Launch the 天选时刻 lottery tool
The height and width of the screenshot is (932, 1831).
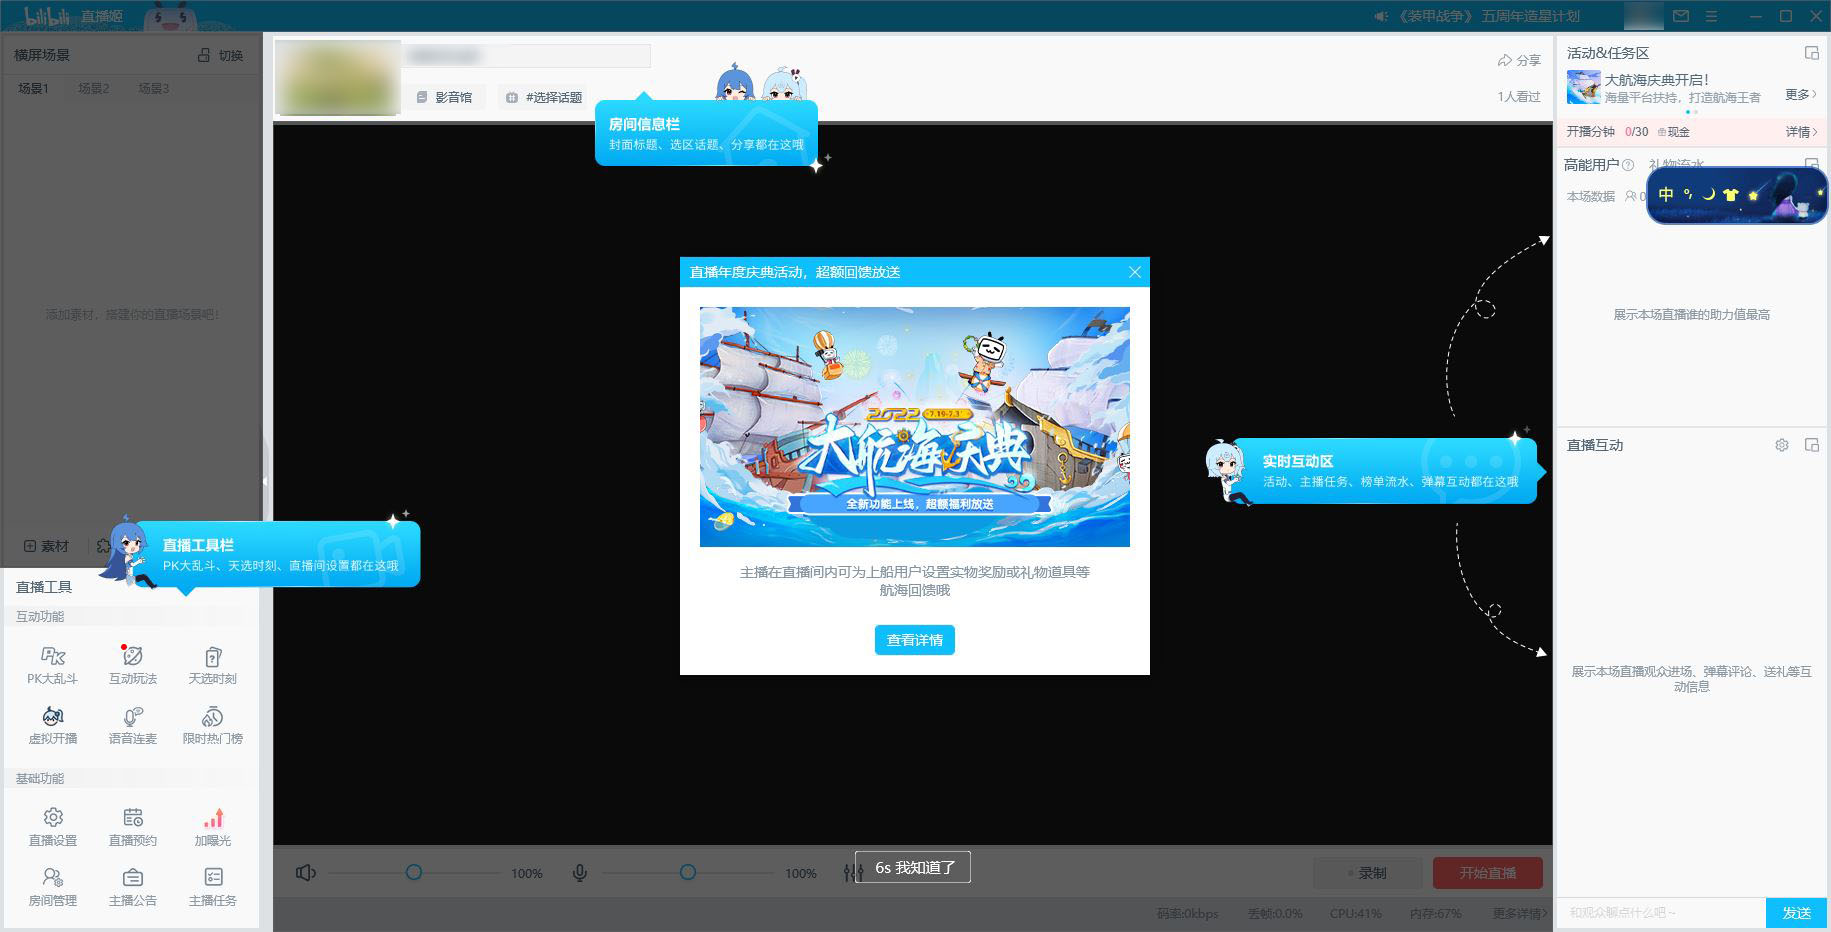(x=212, y=663)
